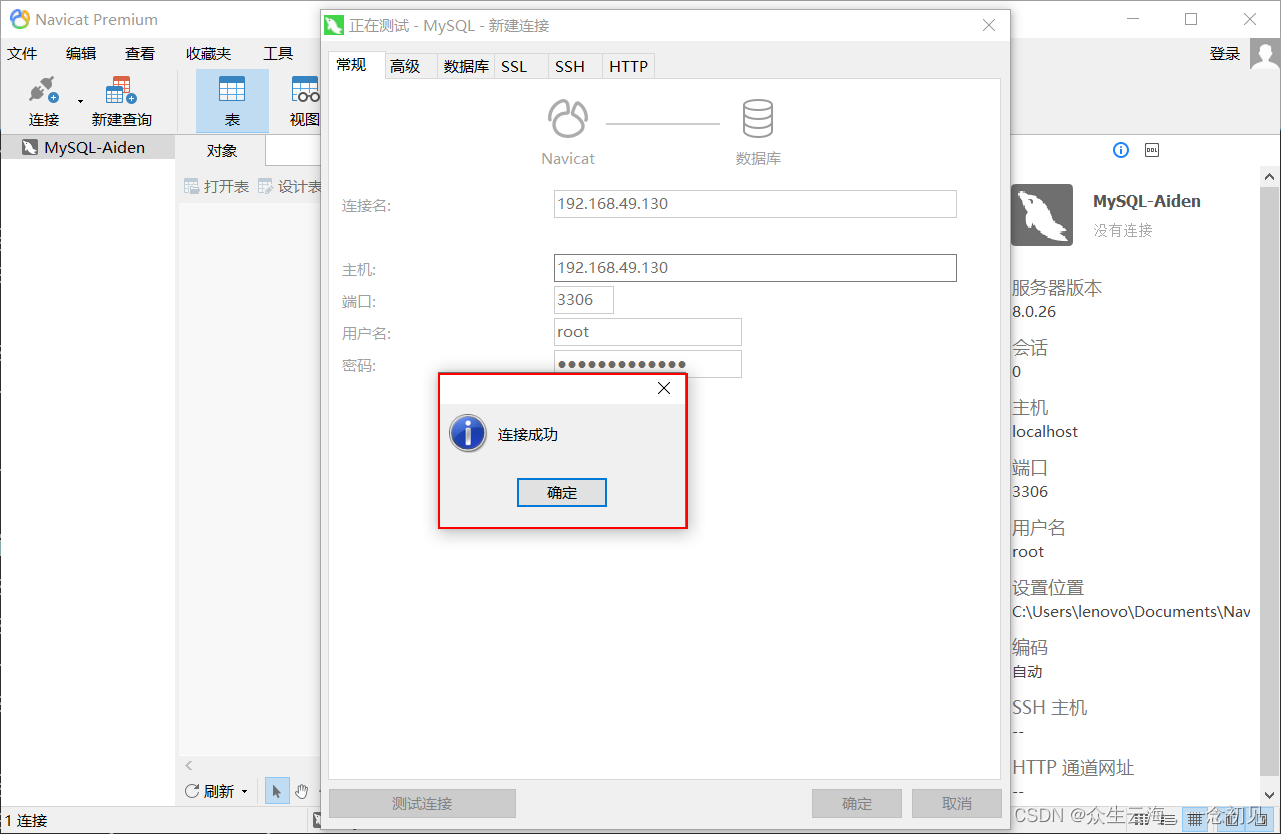Switch to SSL tab in connection dialog
Viewport: 1281px width, 834px height.
tap(514, 67)
